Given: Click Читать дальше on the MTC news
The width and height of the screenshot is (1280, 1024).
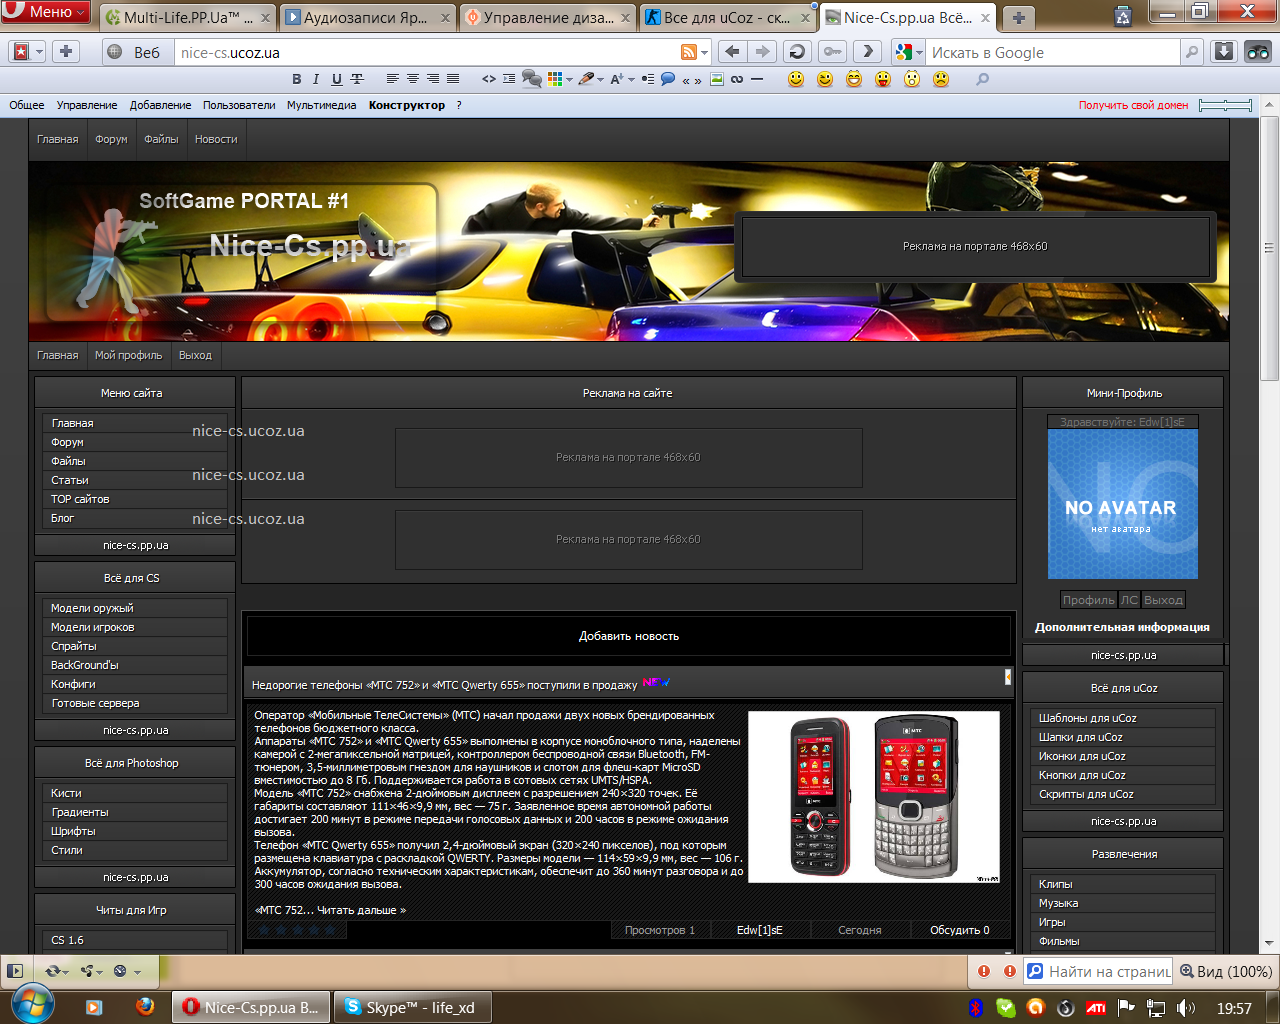Looking at the screenshot, I should [x=361, y=910].
